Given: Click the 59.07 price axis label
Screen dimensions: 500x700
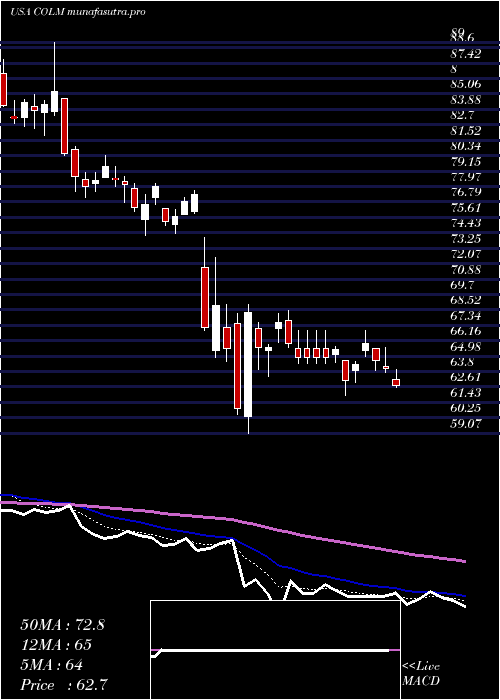Looking at the screenshot, I should 466,423.
